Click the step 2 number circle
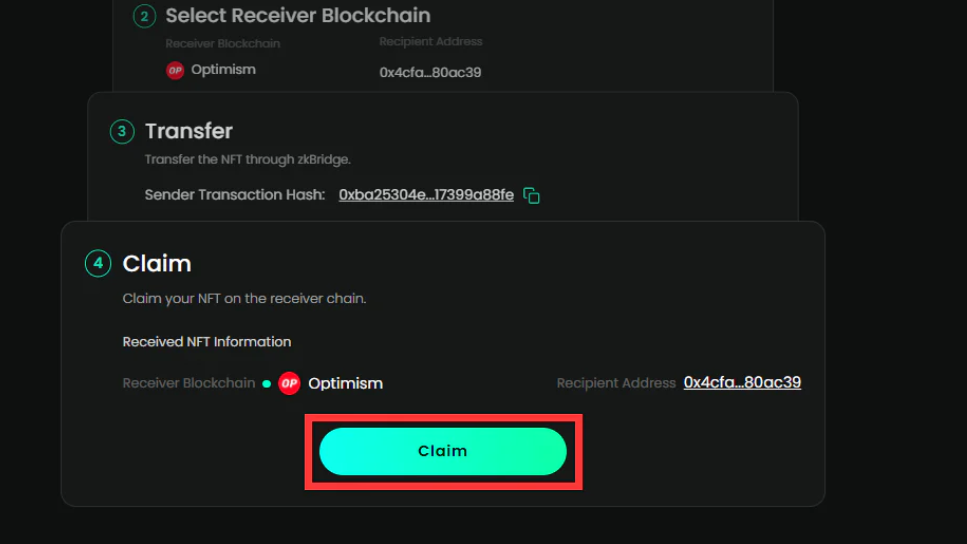Screen dimensions: 967x544 [144, 16]
